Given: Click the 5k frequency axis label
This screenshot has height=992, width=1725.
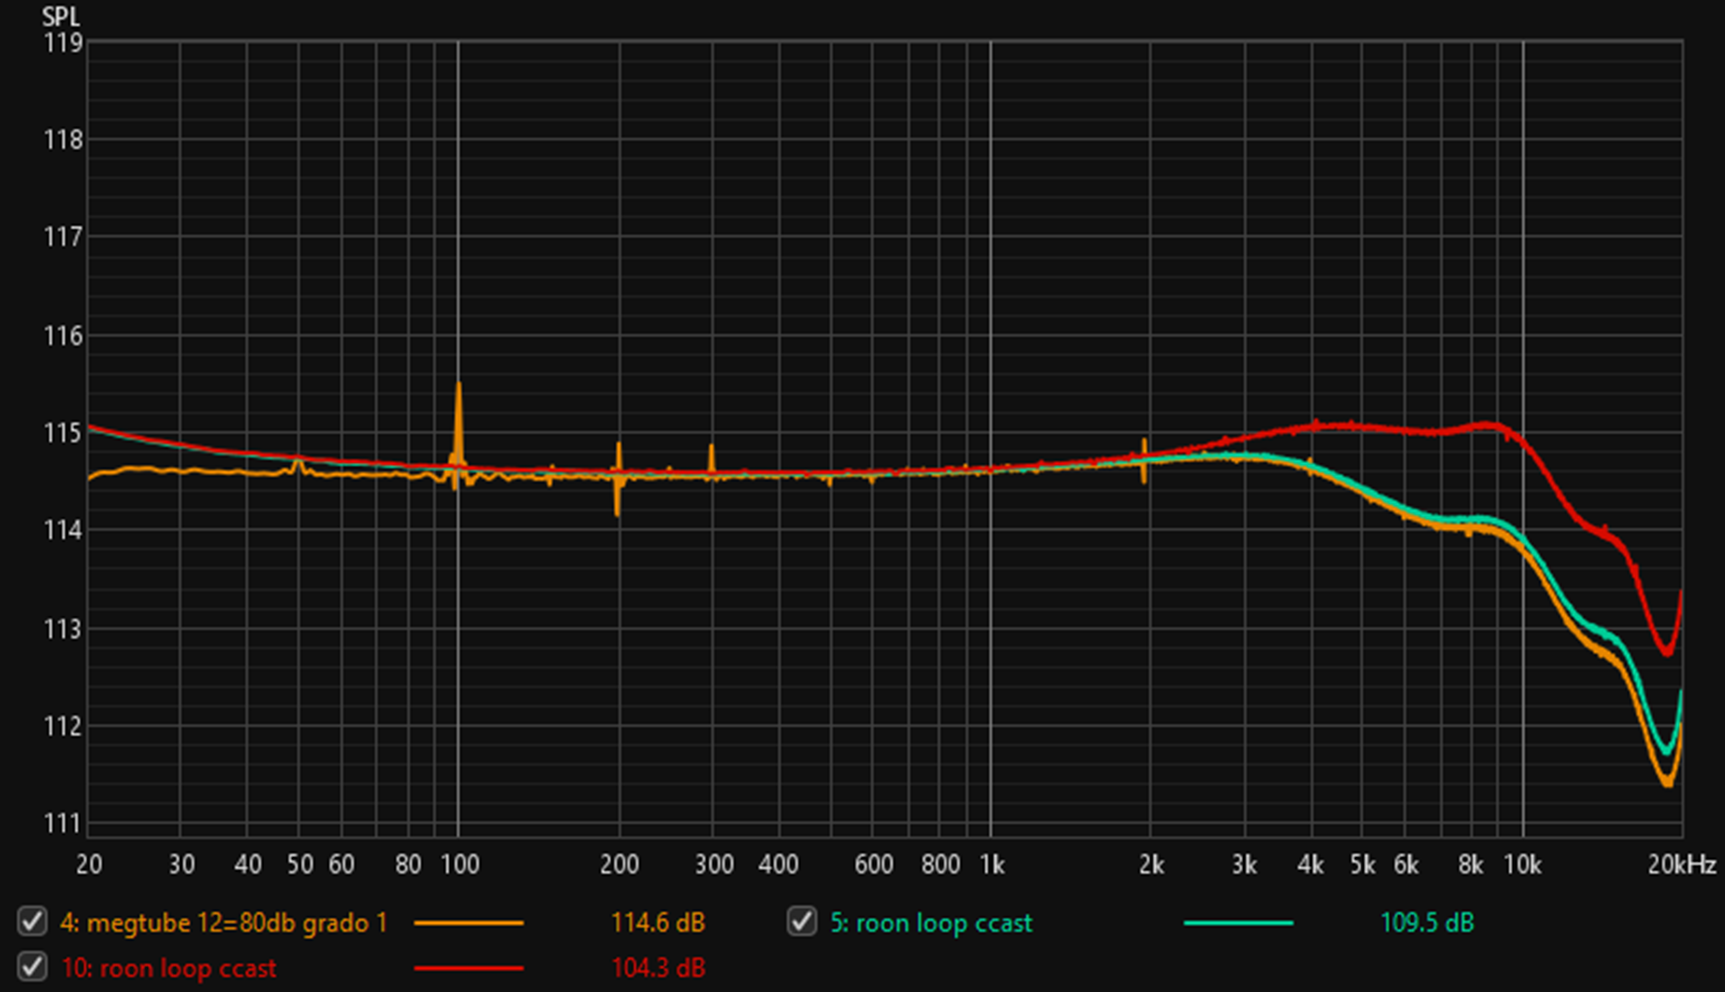Looking at the screenshot, I should (1362, 865).
